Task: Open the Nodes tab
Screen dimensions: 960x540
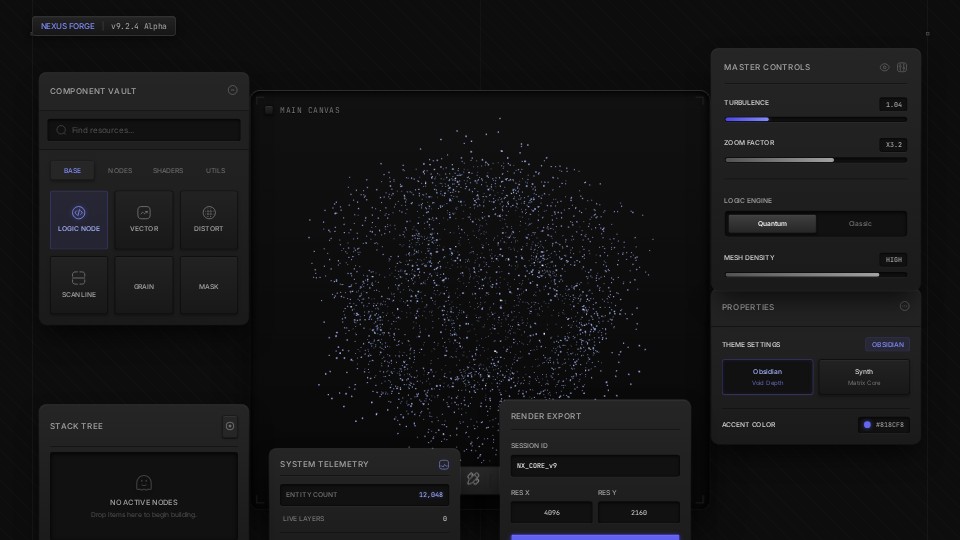Action: (x=120, y=170)
